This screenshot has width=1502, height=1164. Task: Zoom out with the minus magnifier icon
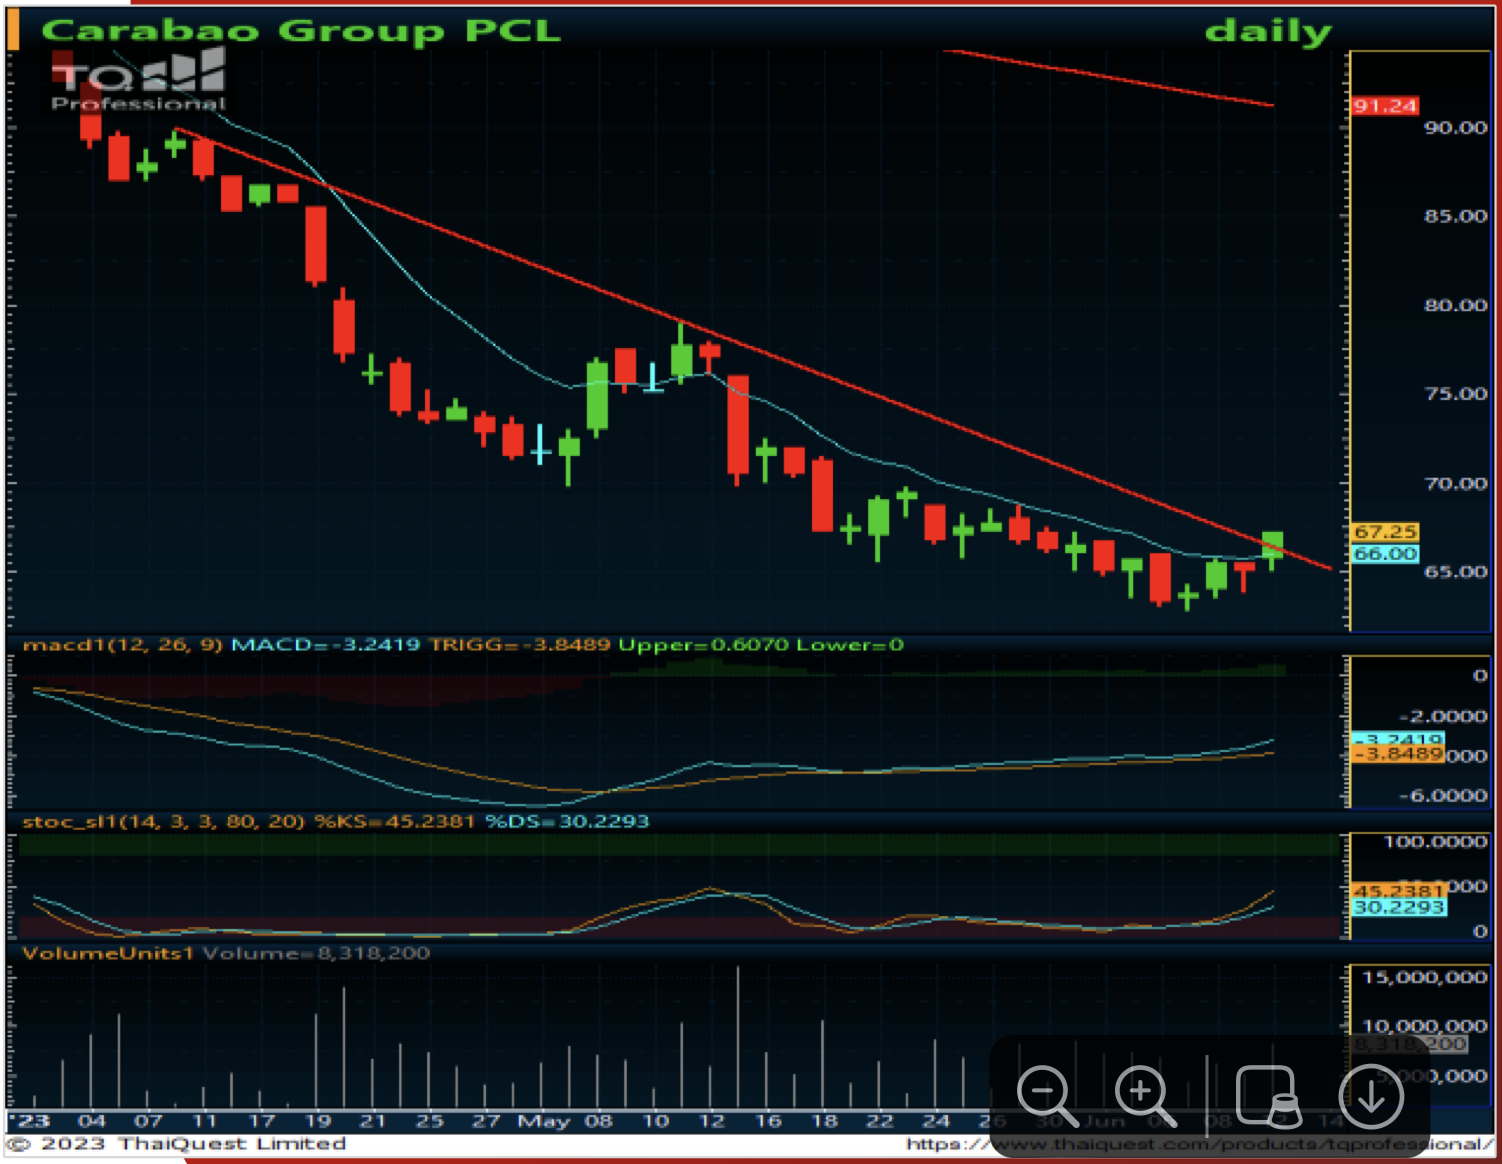[x=1047, y=1096]
